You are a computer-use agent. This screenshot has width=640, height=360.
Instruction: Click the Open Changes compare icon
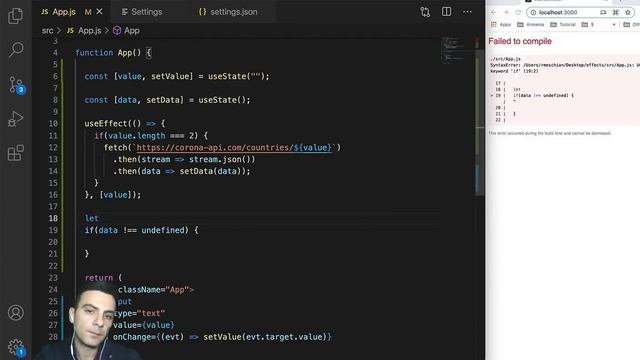[425, 12]
